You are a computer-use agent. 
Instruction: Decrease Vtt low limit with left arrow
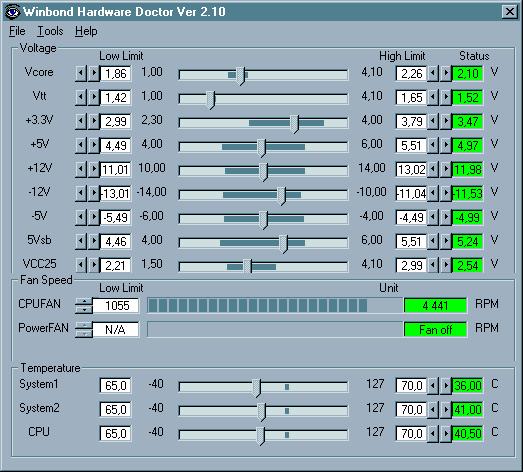tap(81, 97)
